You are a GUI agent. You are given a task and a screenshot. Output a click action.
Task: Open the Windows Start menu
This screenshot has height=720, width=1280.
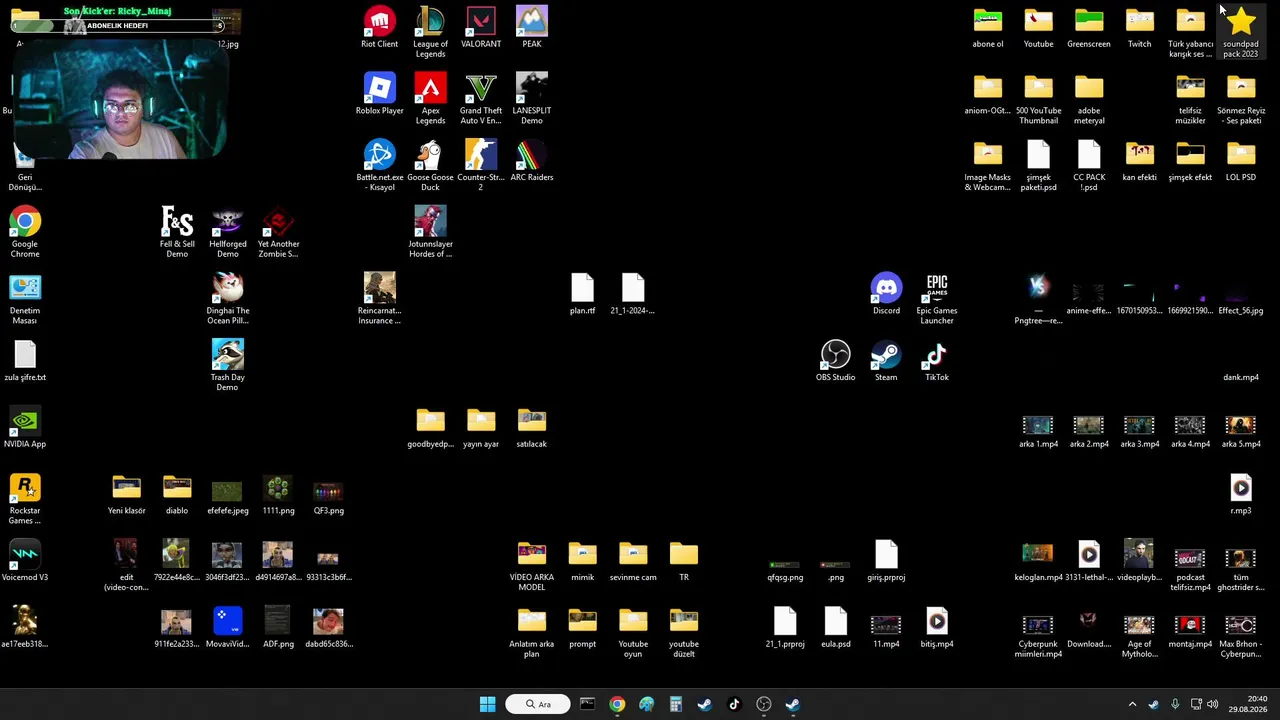pyautogui.click(x=487, y=704)
